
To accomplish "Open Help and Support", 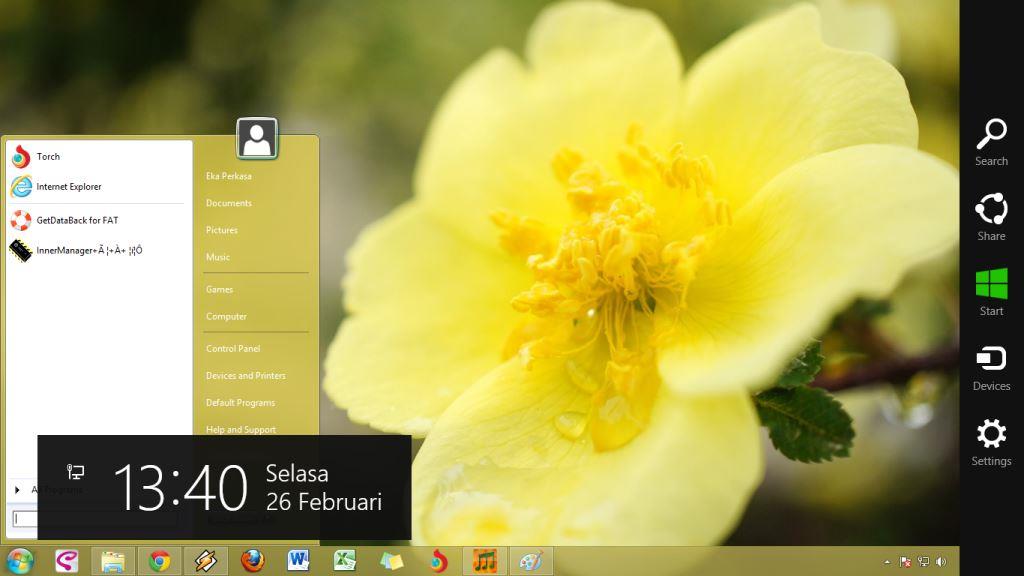I will tap(240, 429).
